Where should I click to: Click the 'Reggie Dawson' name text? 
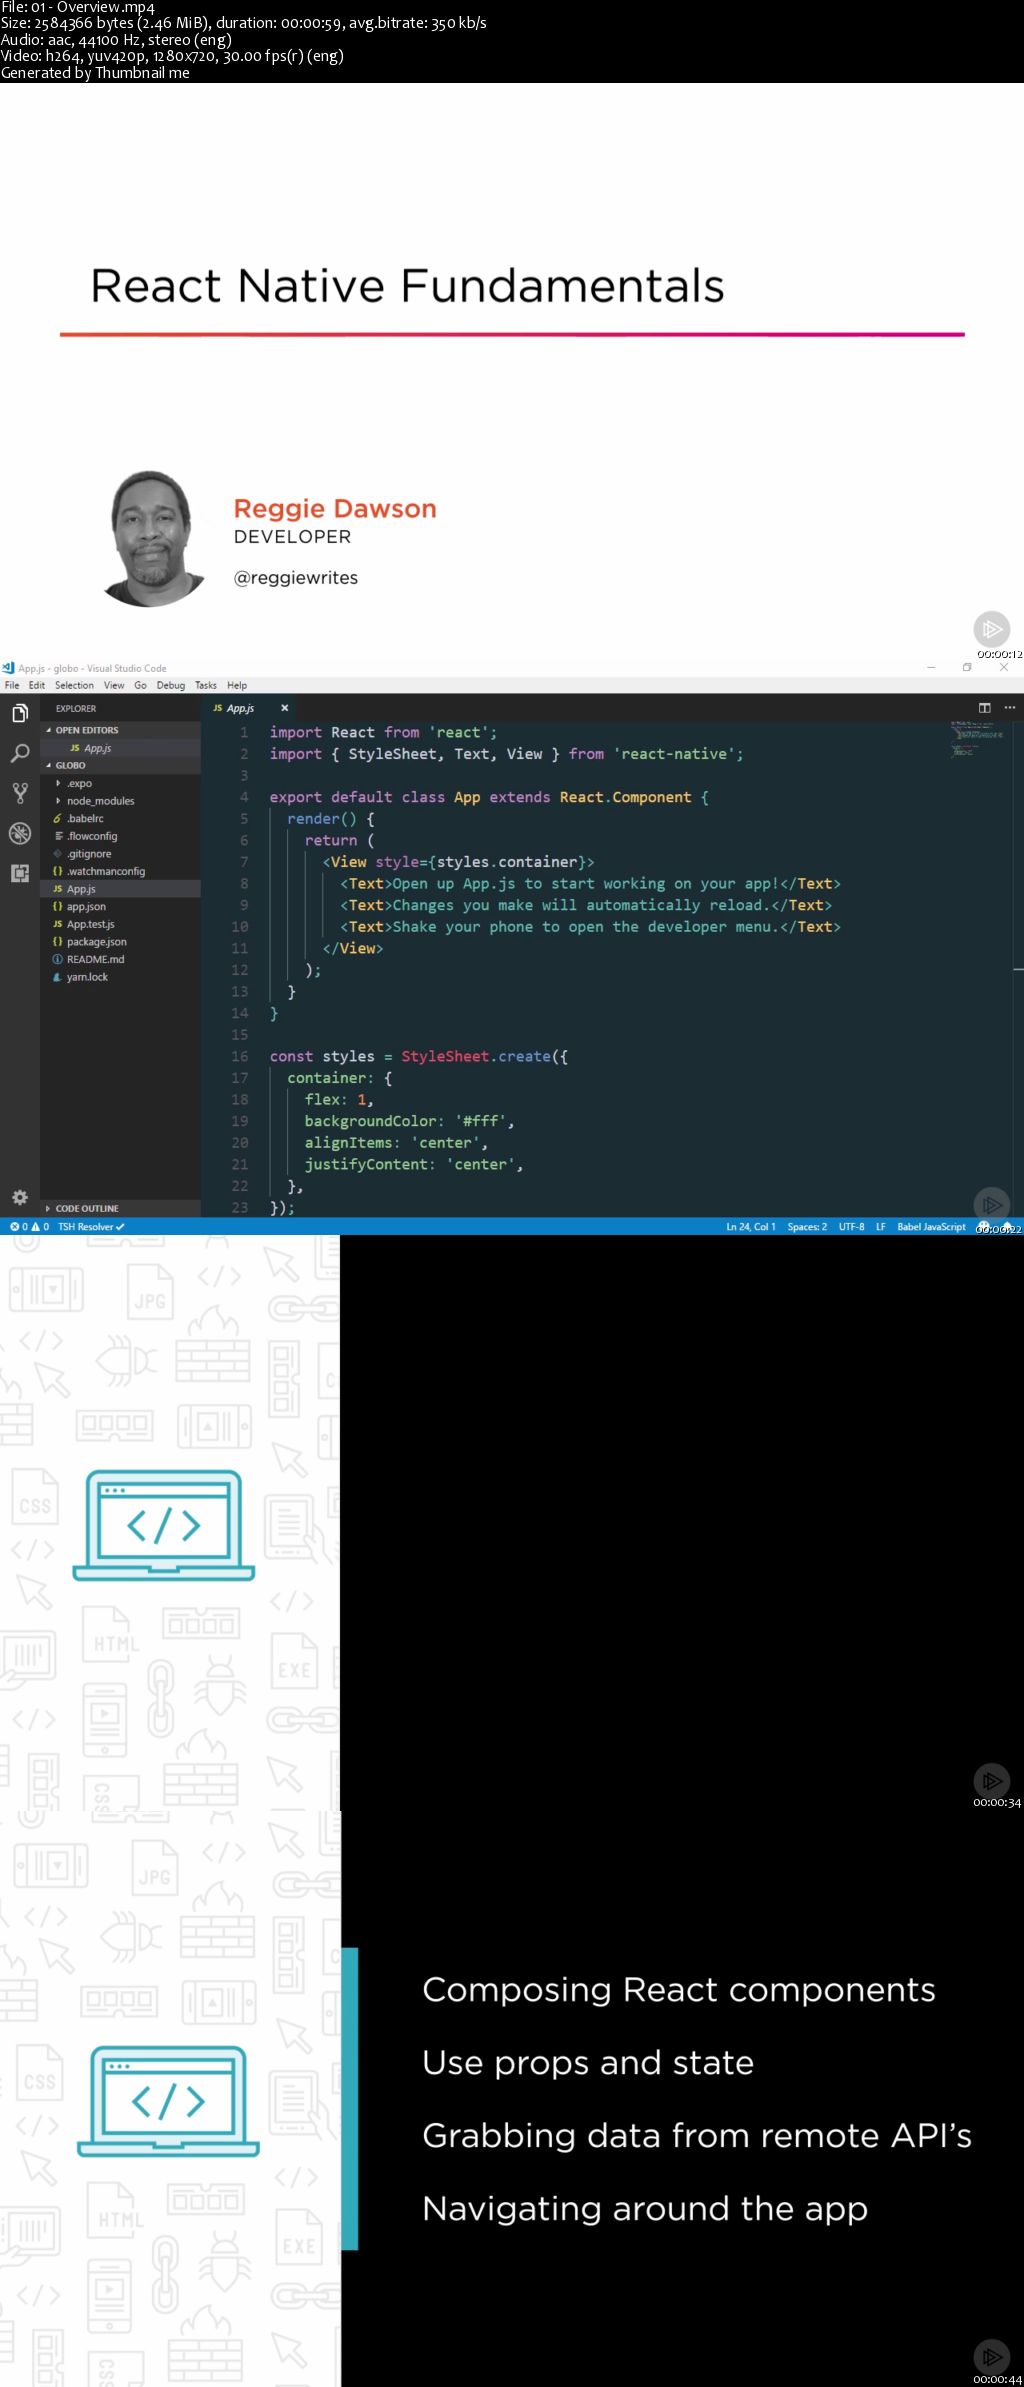click(335, 508)
